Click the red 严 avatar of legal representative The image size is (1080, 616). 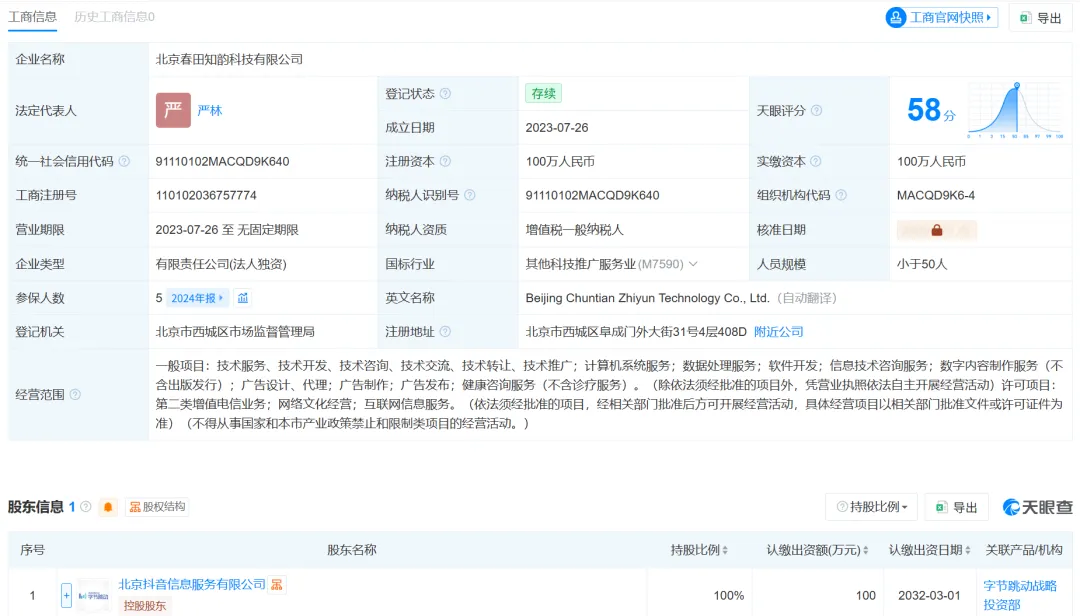coord(173,110)
